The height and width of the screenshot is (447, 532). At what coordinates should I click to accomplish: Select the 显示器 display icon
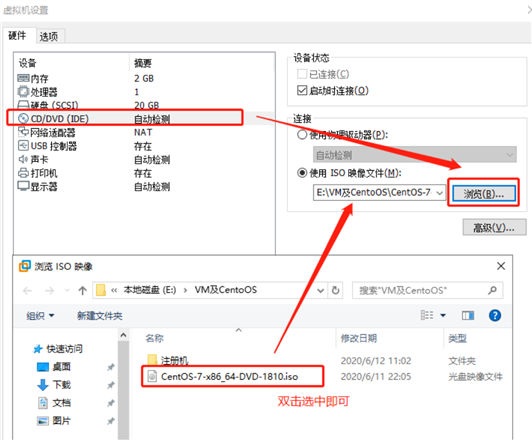pos(23,186)
